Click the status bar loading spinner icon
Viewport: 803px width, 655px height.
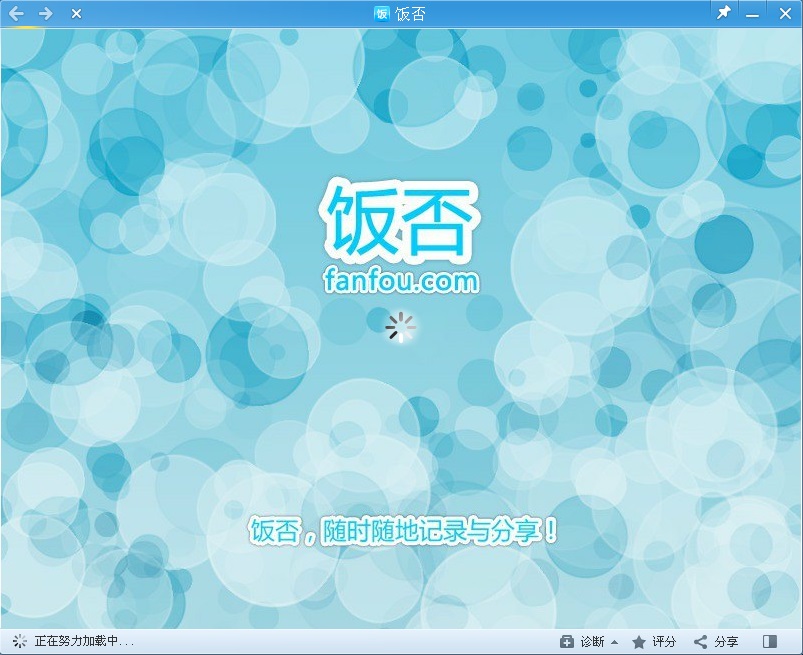click(x=19, y=641)
